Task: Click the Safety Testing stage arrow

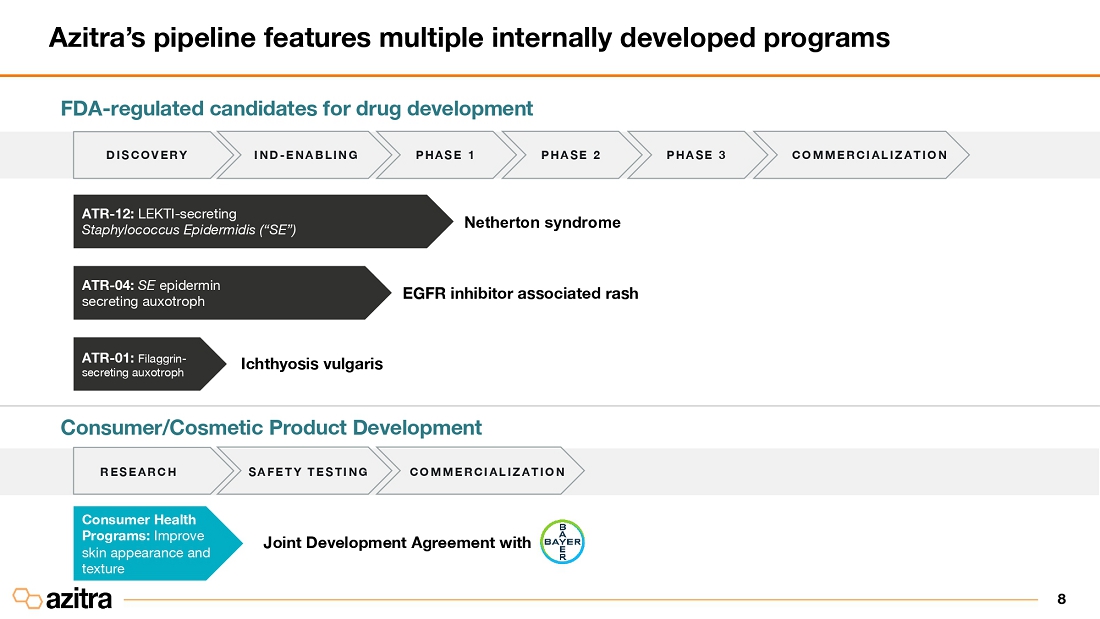Action: (308, 471)
